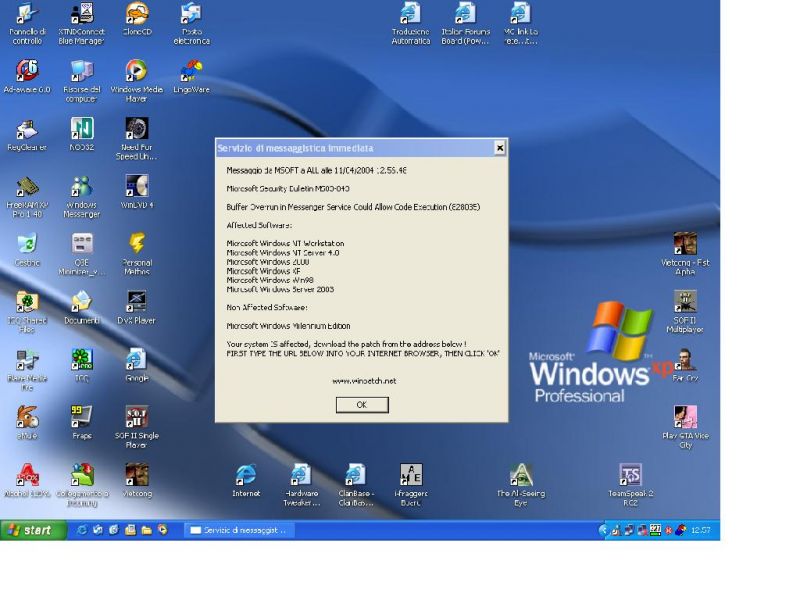
Task: Open Pannello di controllo desktop icon
Action: click(27, 24)
